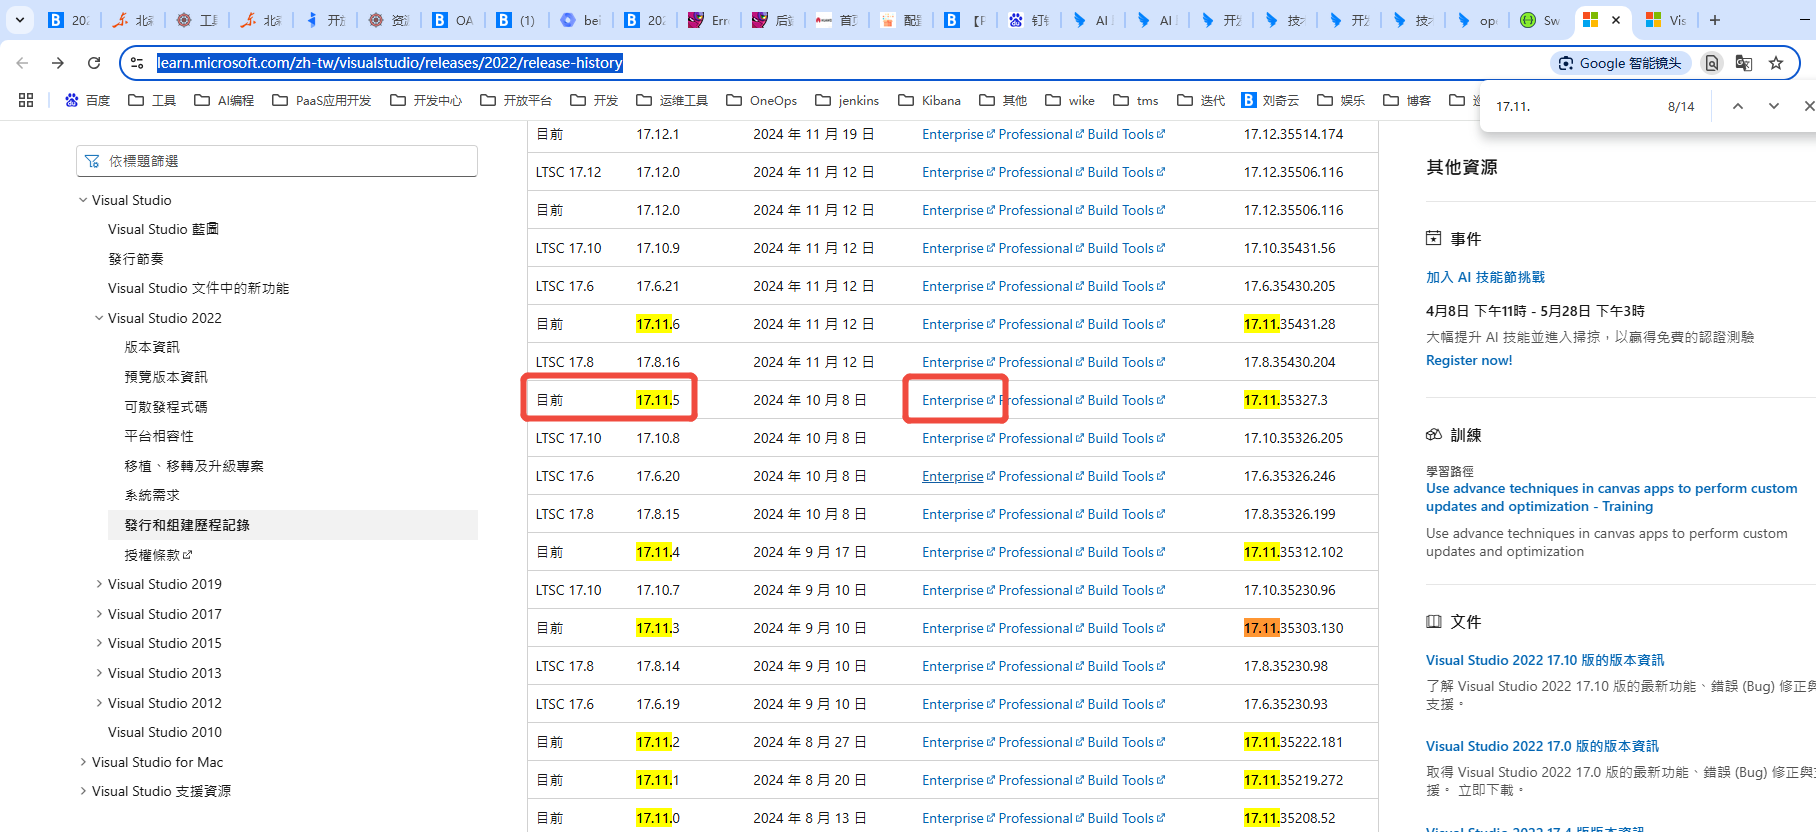Click the 依標題篩選 filter field

click(277, 161)
